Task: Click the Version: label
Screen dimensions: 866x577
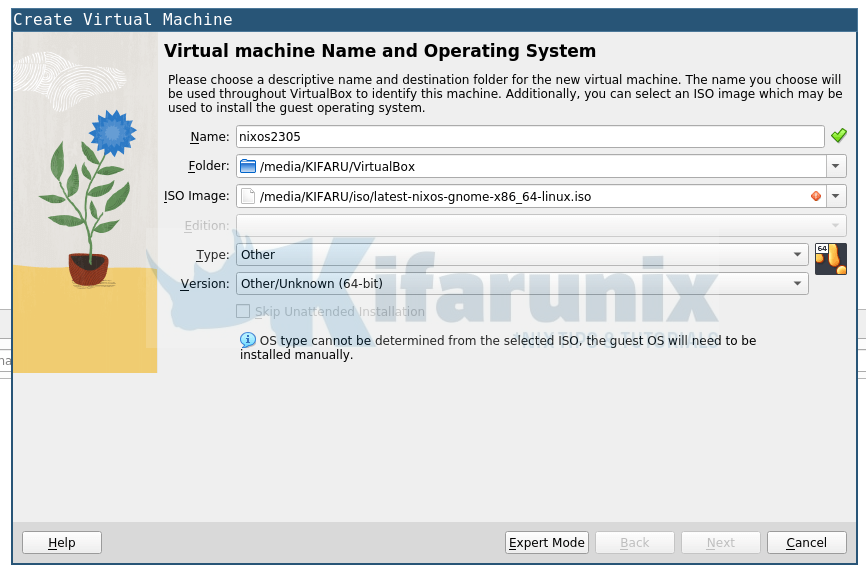Action: (x=205, y=284)
